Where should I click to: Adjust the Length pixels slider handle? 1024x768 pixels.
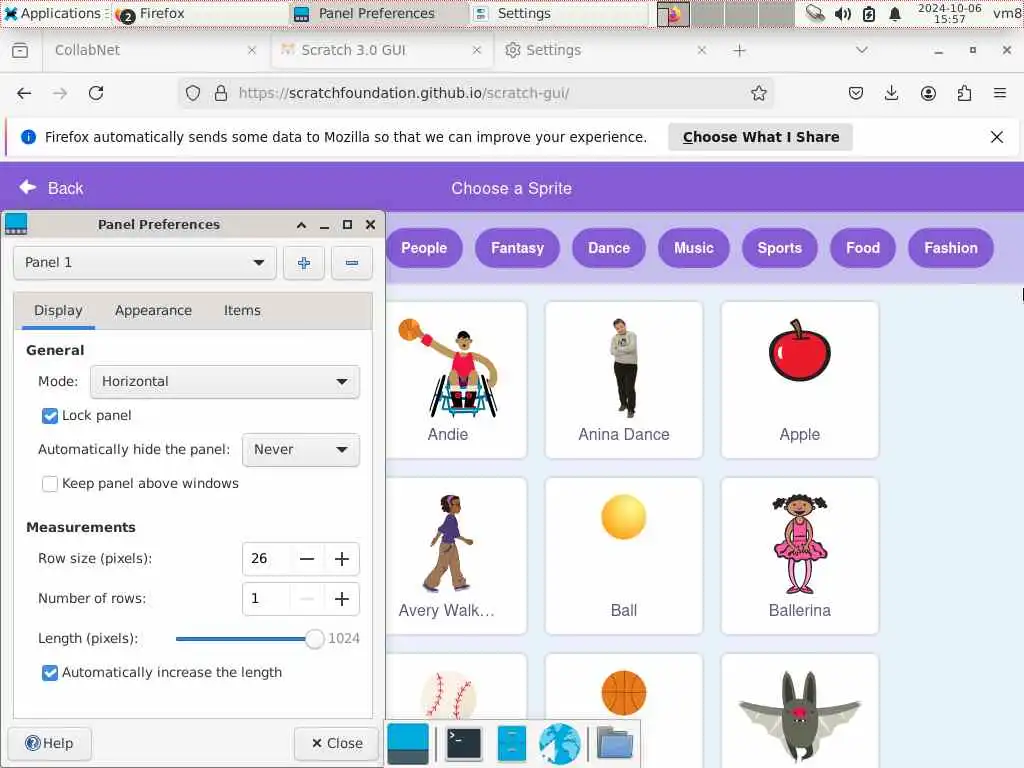coord(314,639)
